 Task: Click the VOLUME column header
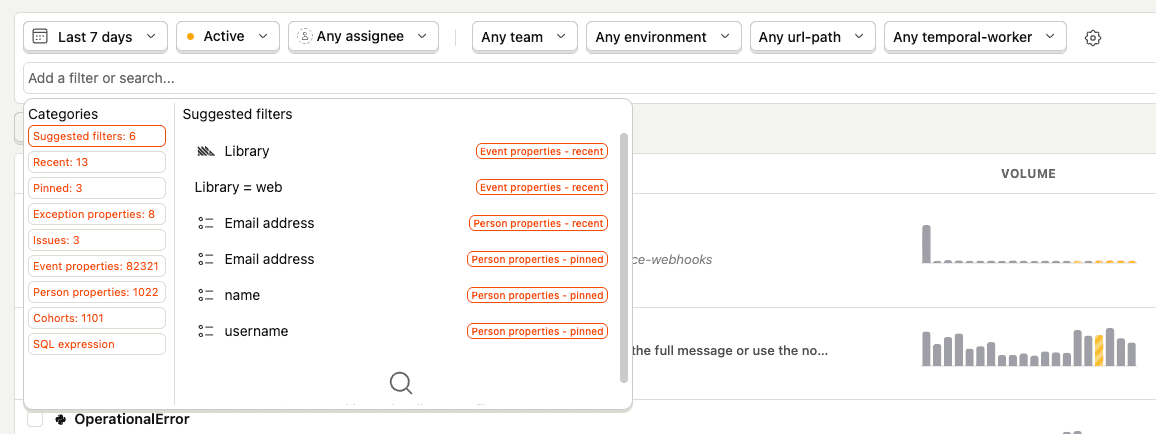[x=1028, y=174]
